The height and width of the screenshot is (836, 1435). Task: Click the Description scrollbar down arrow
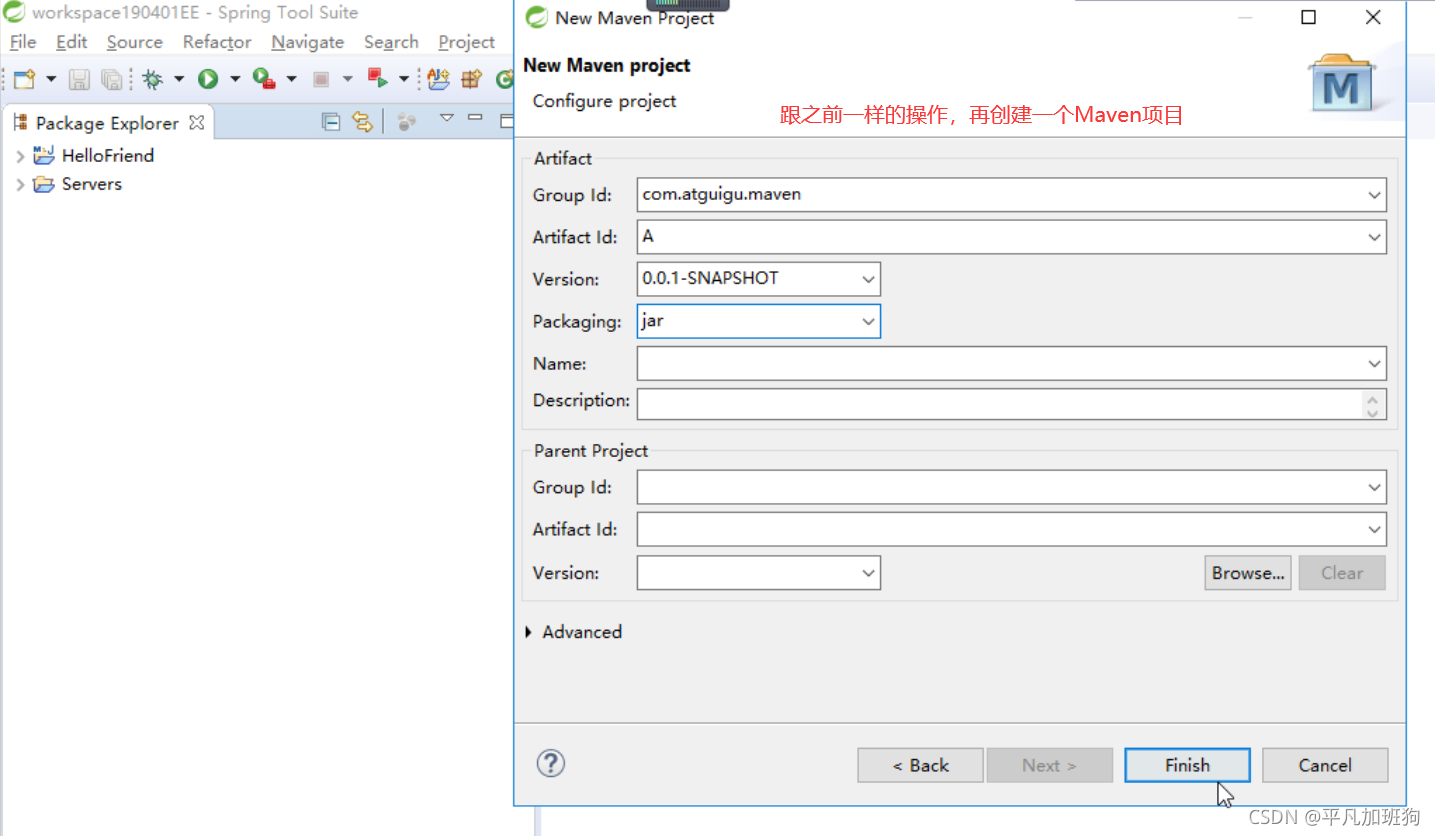pyautogui.click(x=1373, y=412)
